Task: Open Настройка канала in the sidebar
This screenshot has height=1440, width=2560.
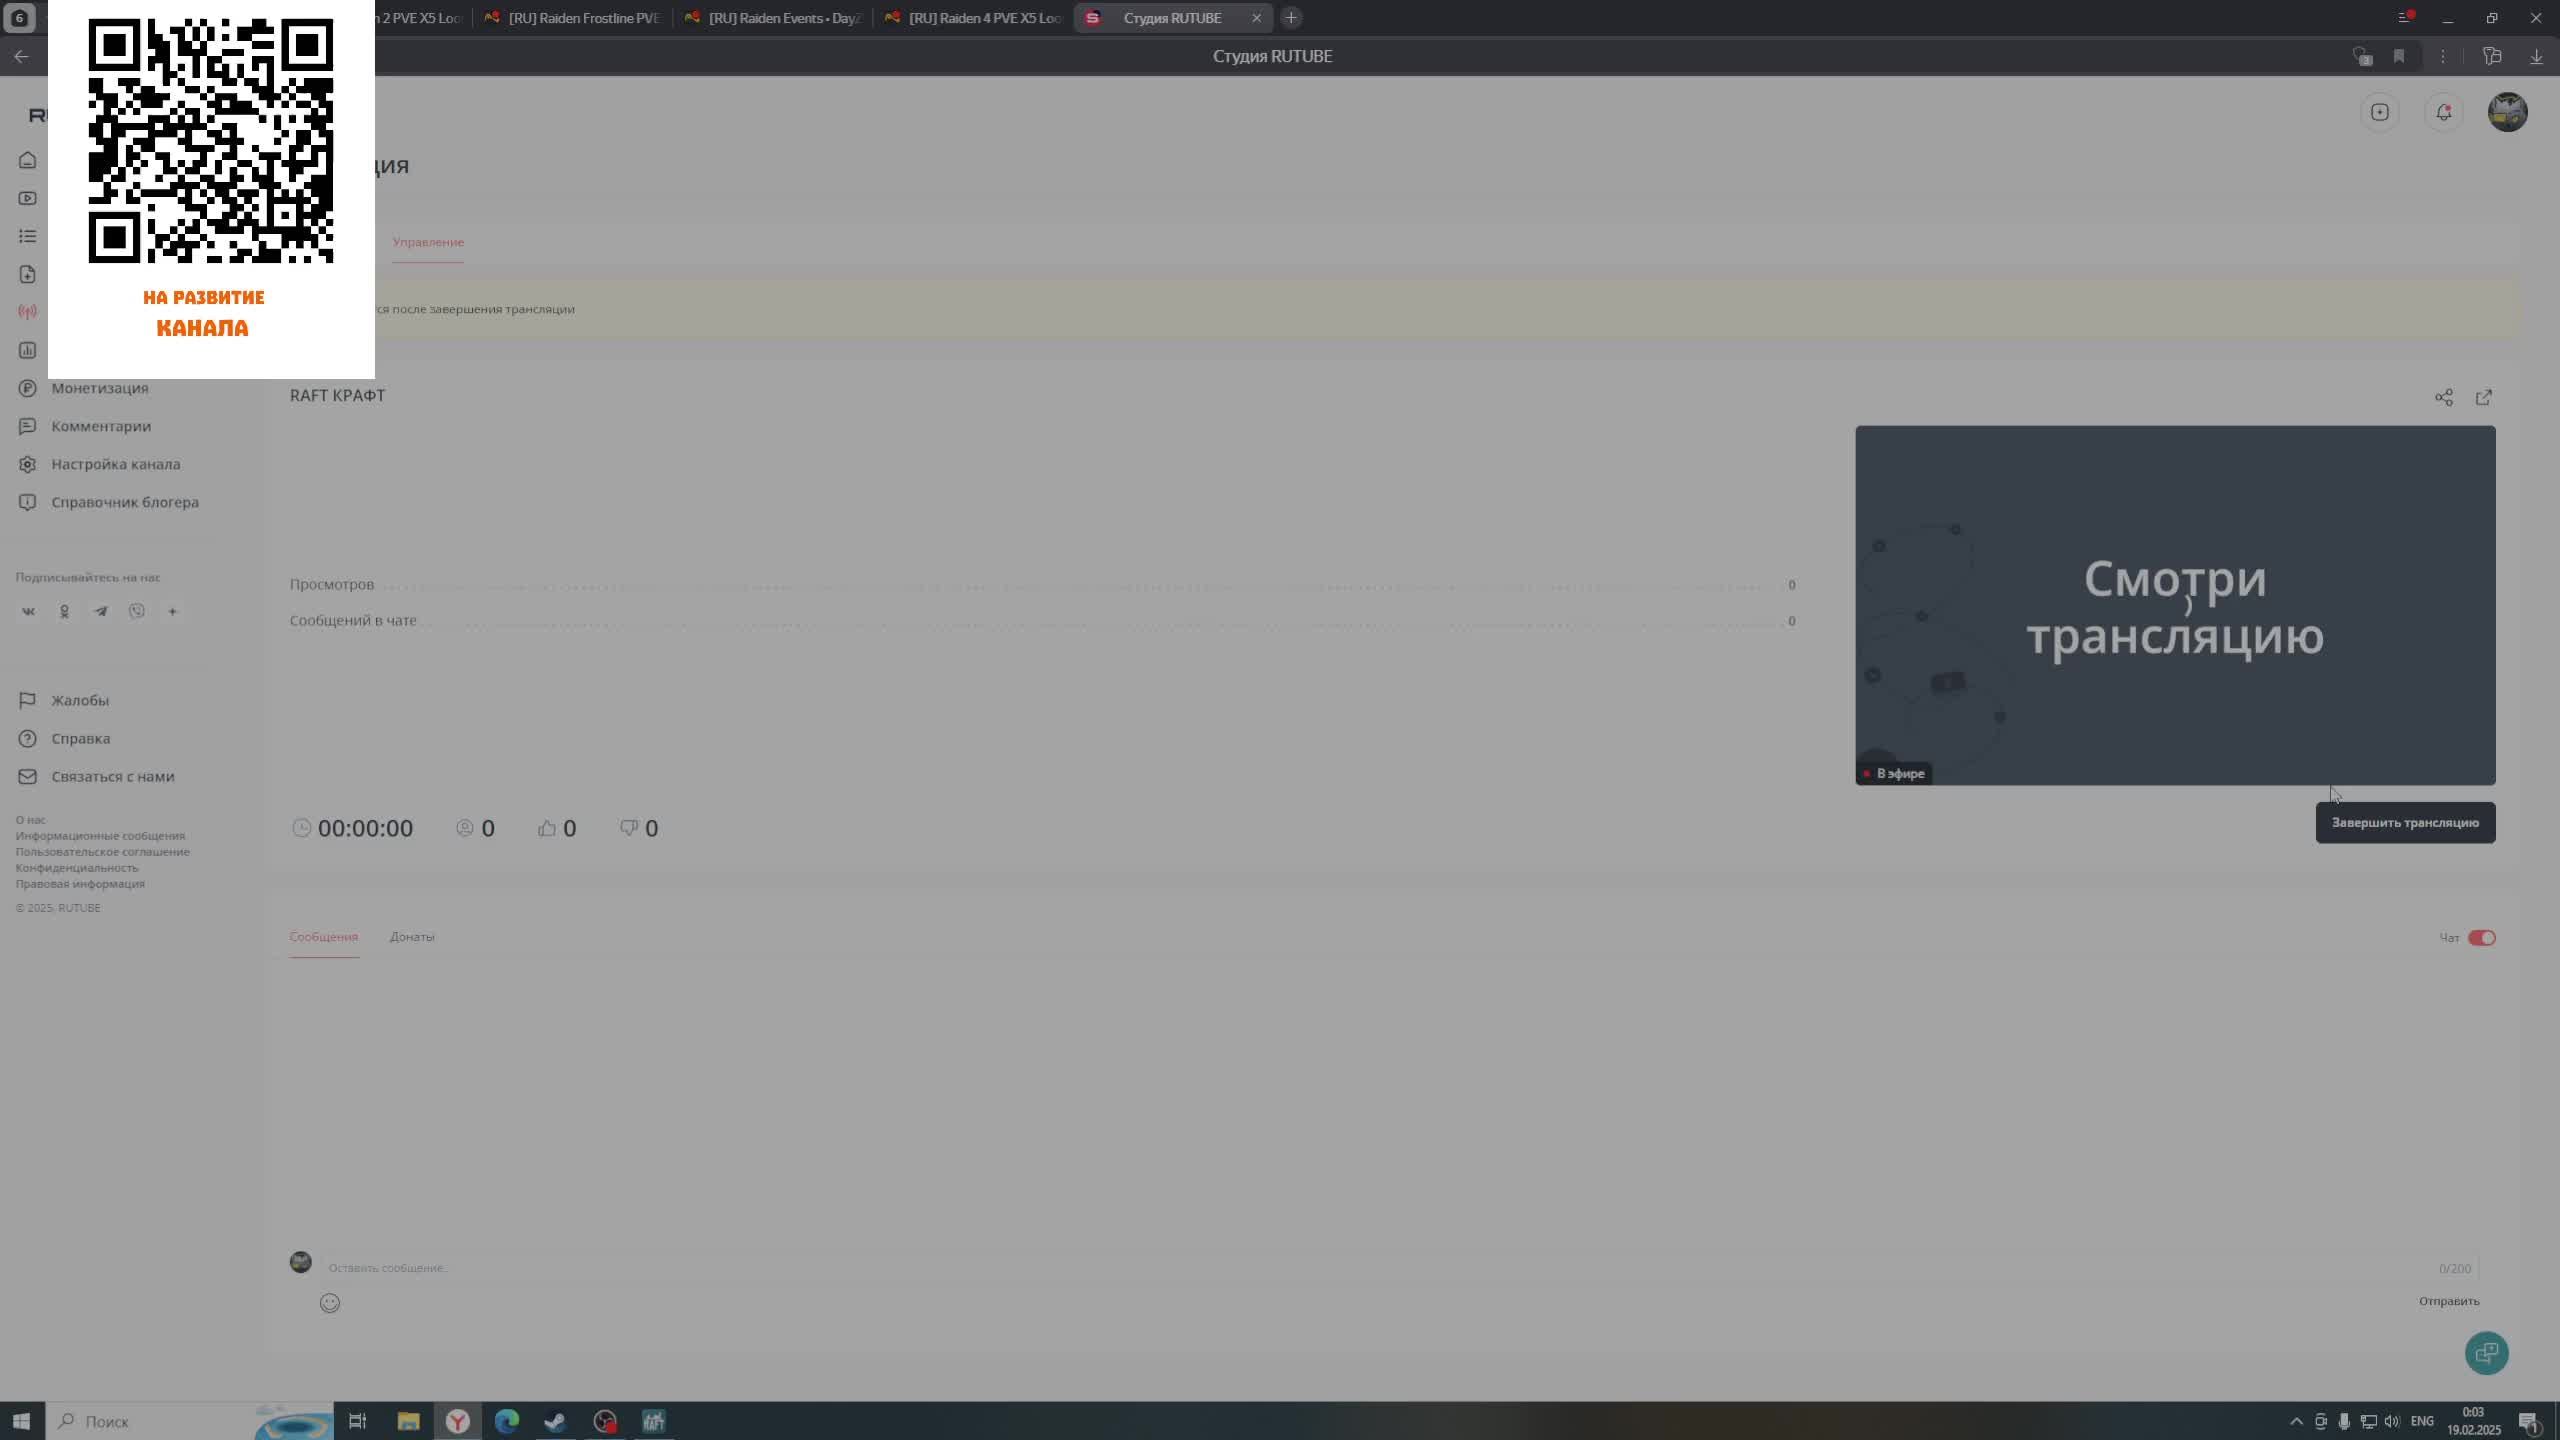Action: 115,464
